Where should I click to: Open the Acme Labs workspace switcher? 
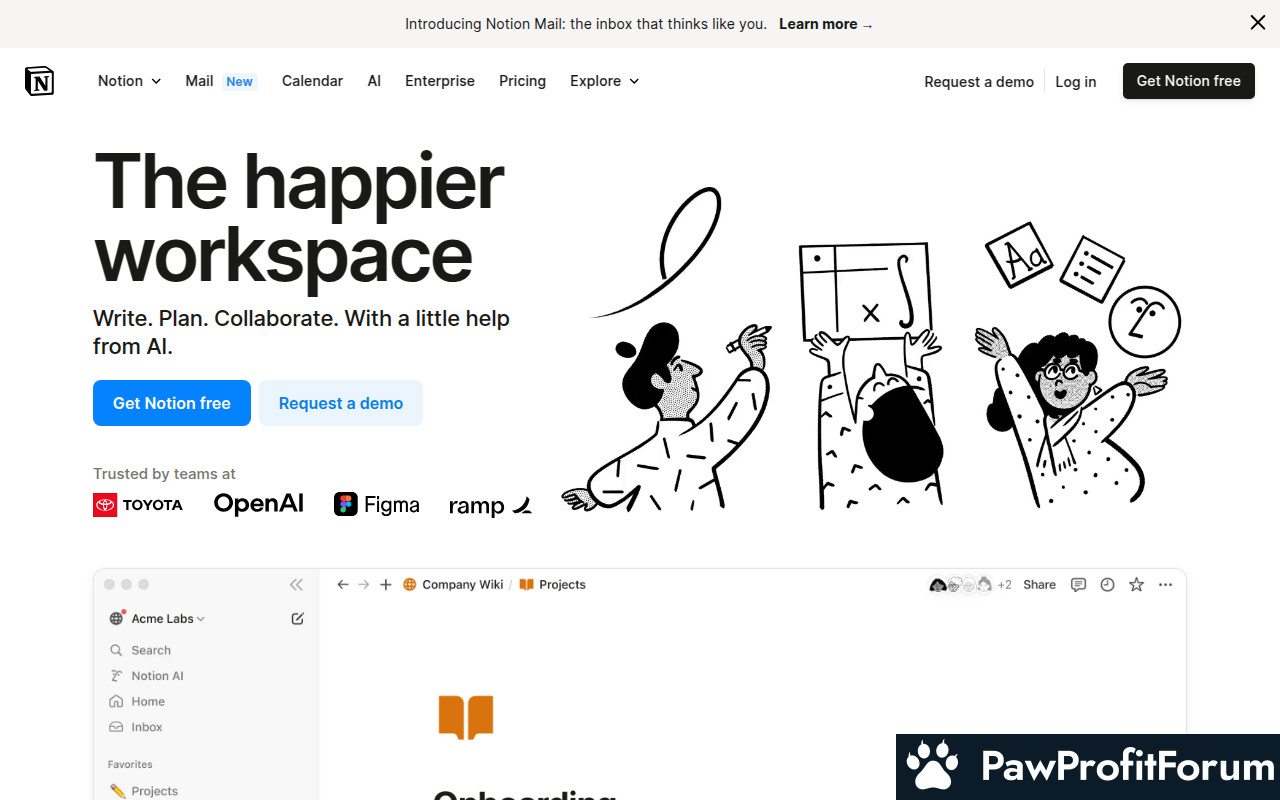[x=157, y=619]
